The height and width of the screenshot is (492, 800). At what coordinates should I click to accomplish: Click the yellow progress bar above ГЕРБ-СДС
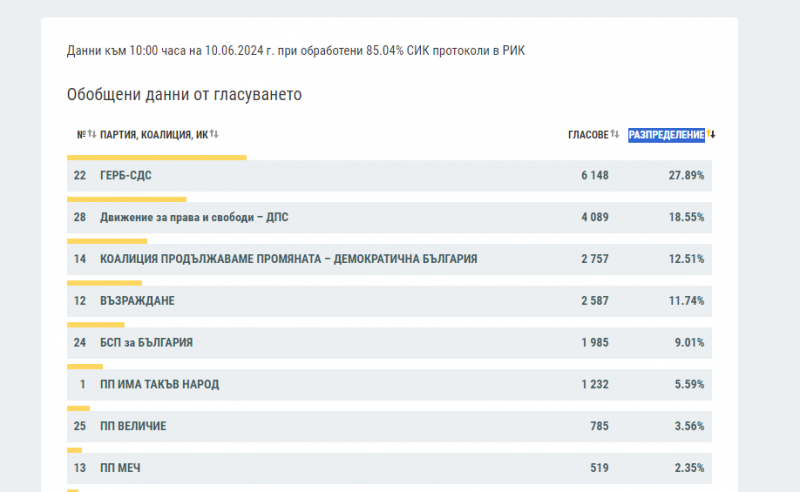coord(157,158)
